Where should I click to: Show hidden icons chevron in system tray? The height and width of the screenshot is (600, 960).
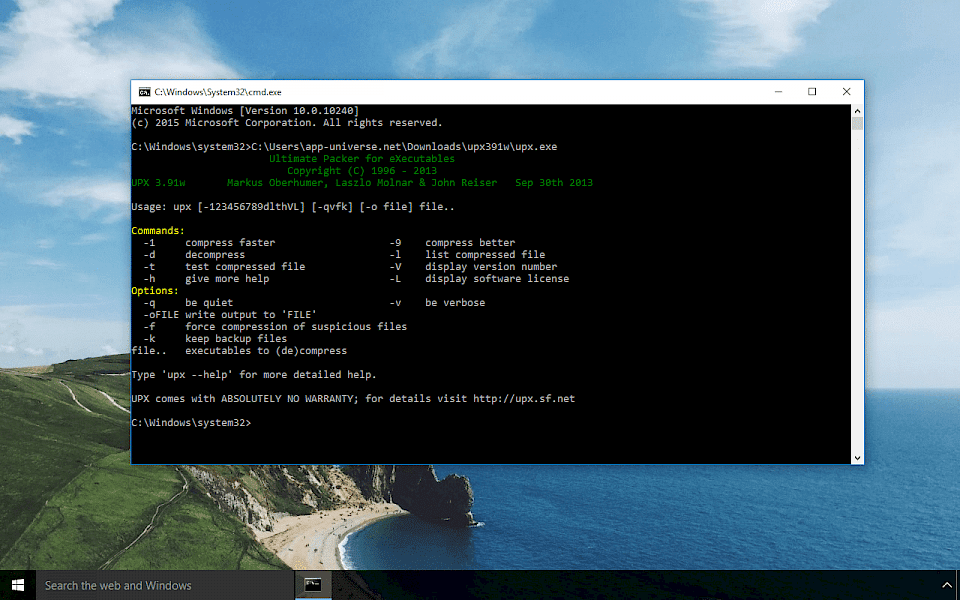pyautogui.click(x=947, y=585)
